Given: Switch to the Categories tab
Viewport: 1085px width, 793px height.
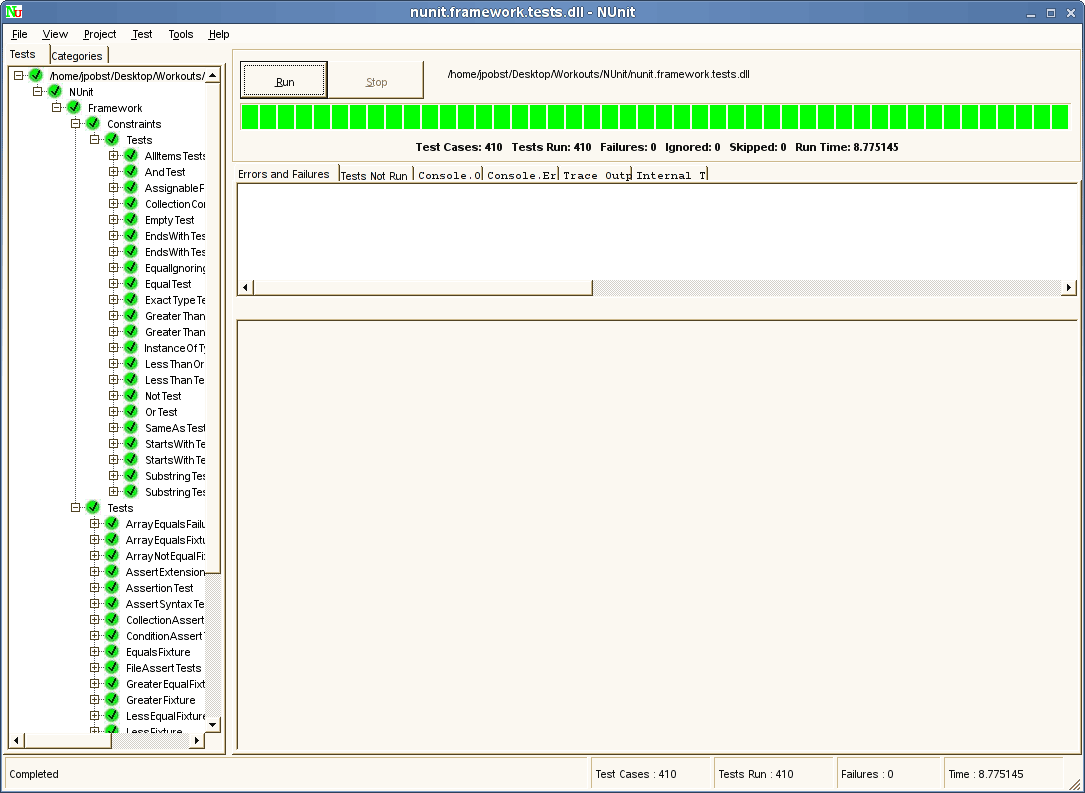Looking at the screenshot, I should coord(77,56).
